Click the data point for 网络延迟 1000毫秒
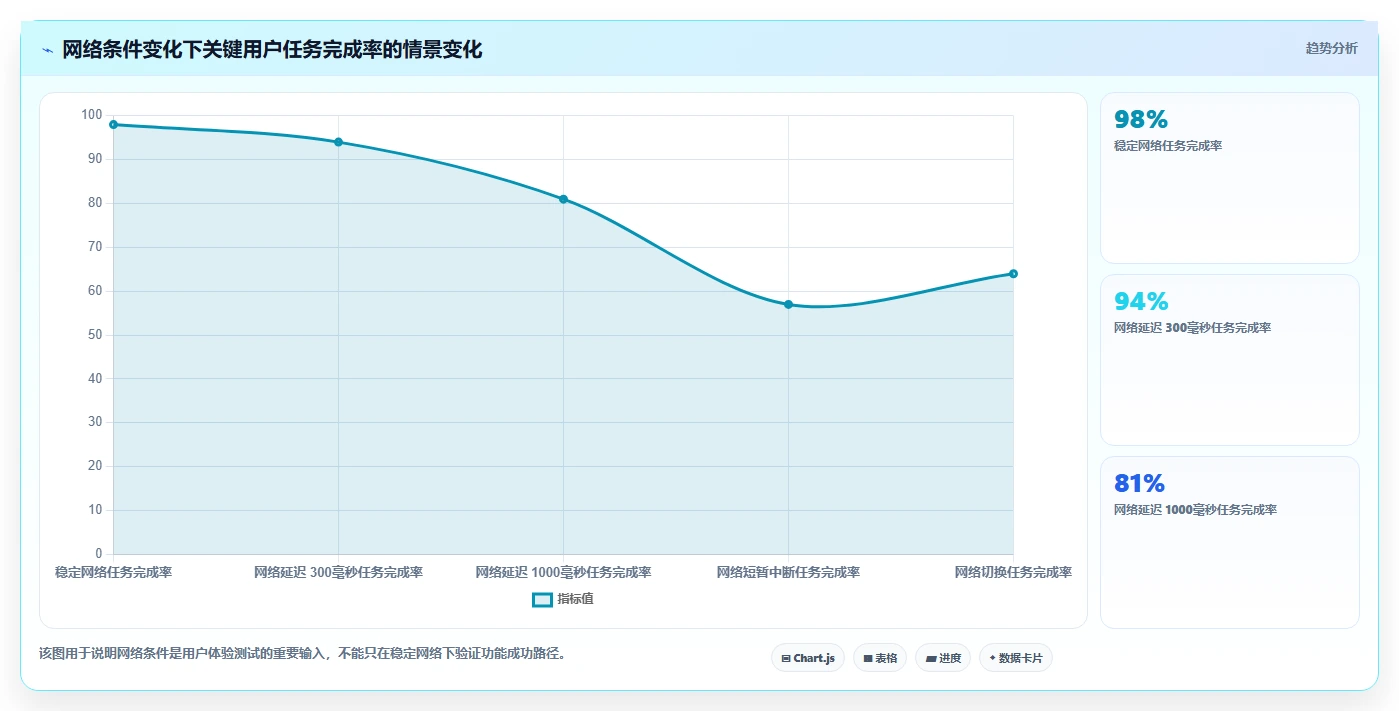Viewport: 1399px width, 711px height. tap(563, 199)
